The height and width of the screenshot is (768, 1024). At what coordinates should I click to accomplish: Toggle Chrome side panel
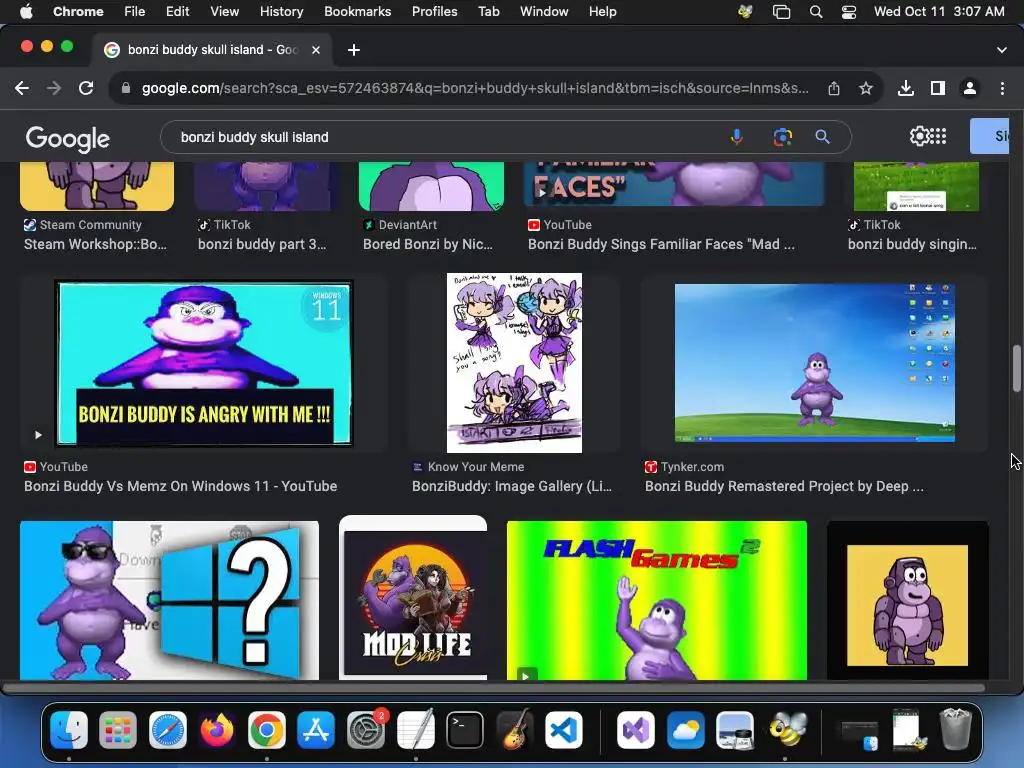(938, 88)
